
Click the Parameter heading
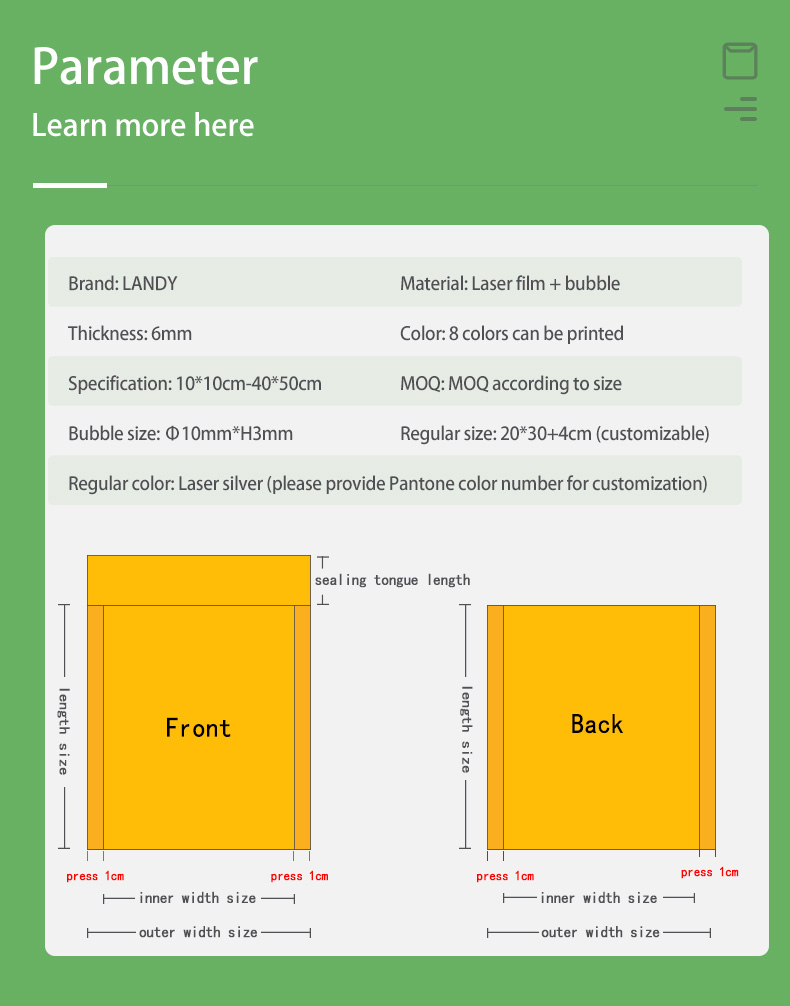coord(145,66)
